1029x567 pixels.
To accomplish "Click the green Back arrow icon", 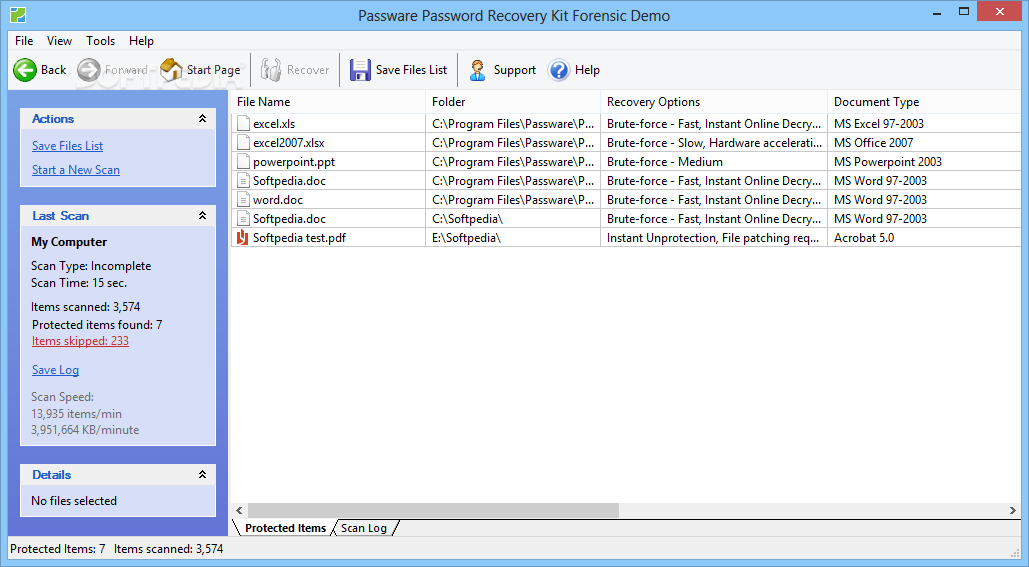I will 25,70.
